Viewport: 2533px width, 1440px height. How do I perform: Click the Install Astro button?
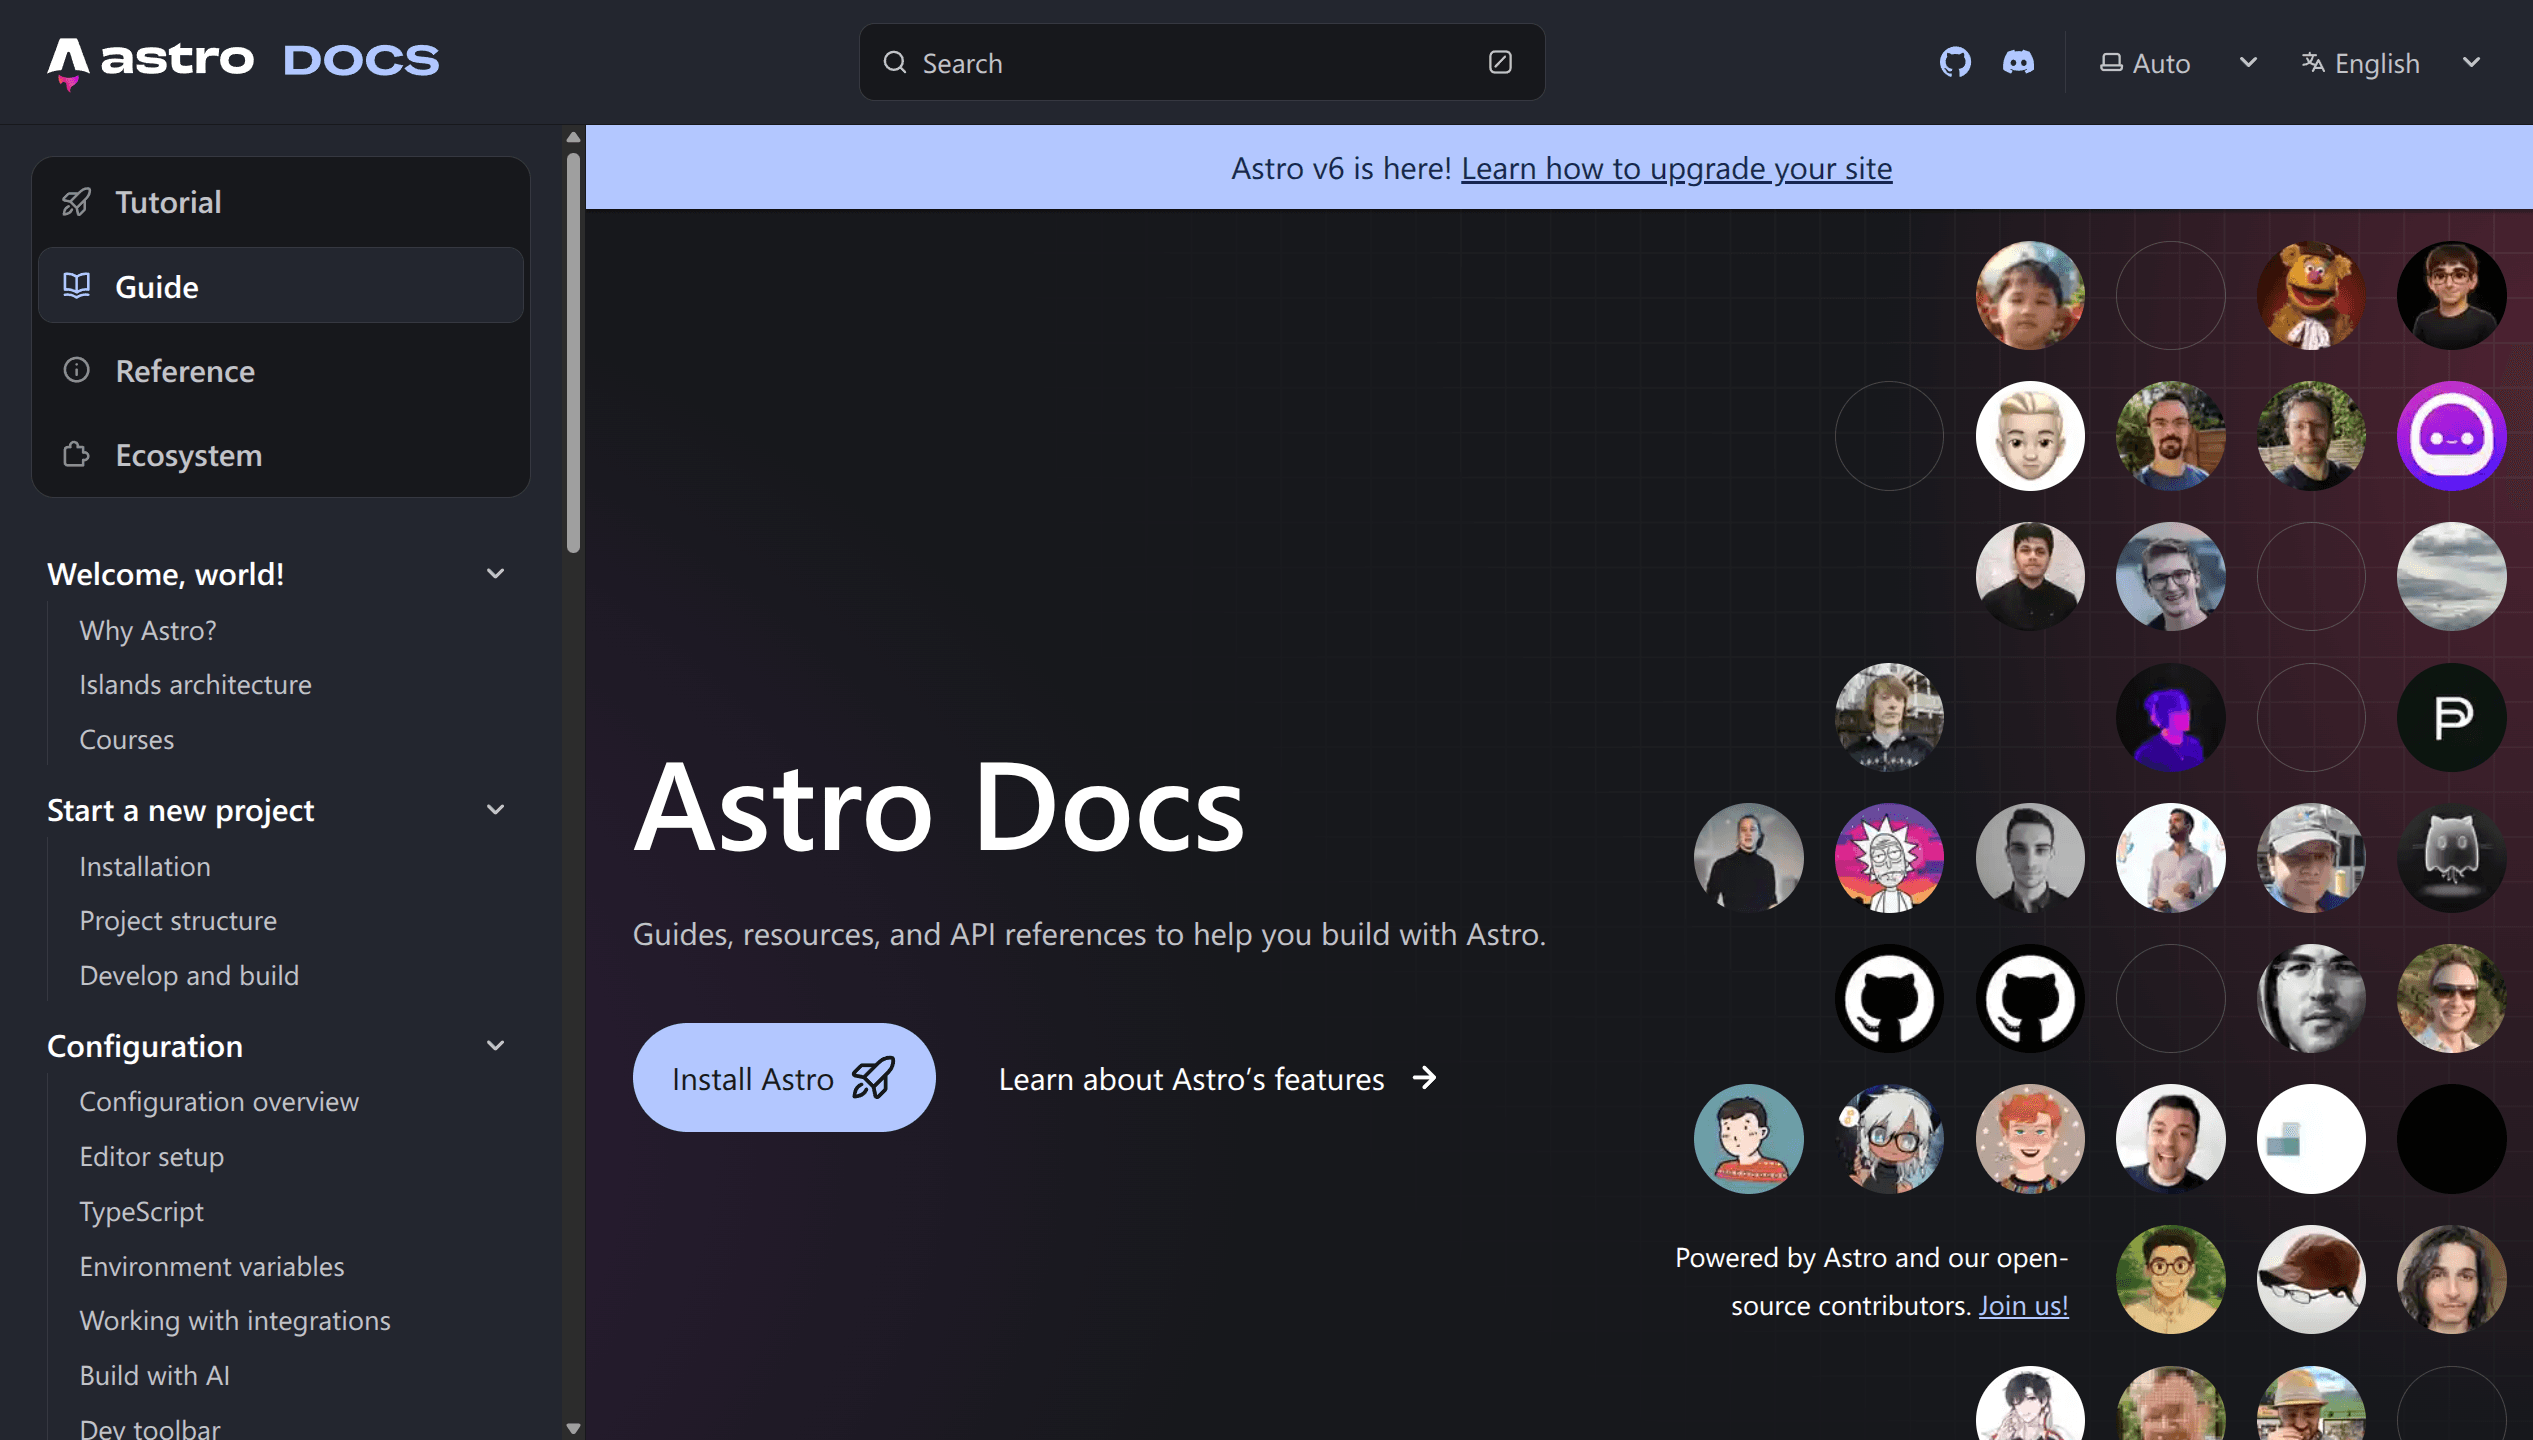coord(784,1078)
